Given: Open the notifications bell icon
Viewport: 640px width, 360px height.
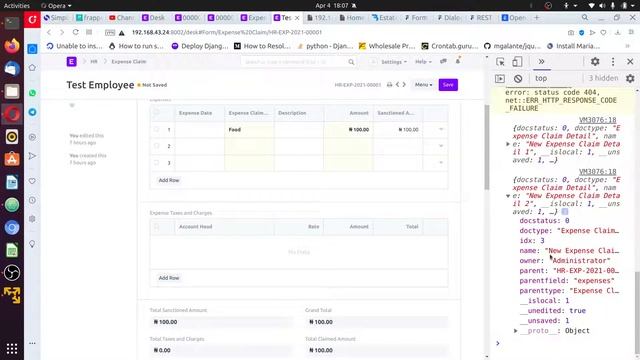Looking at the screenshot, I should (x=458, y=61).
